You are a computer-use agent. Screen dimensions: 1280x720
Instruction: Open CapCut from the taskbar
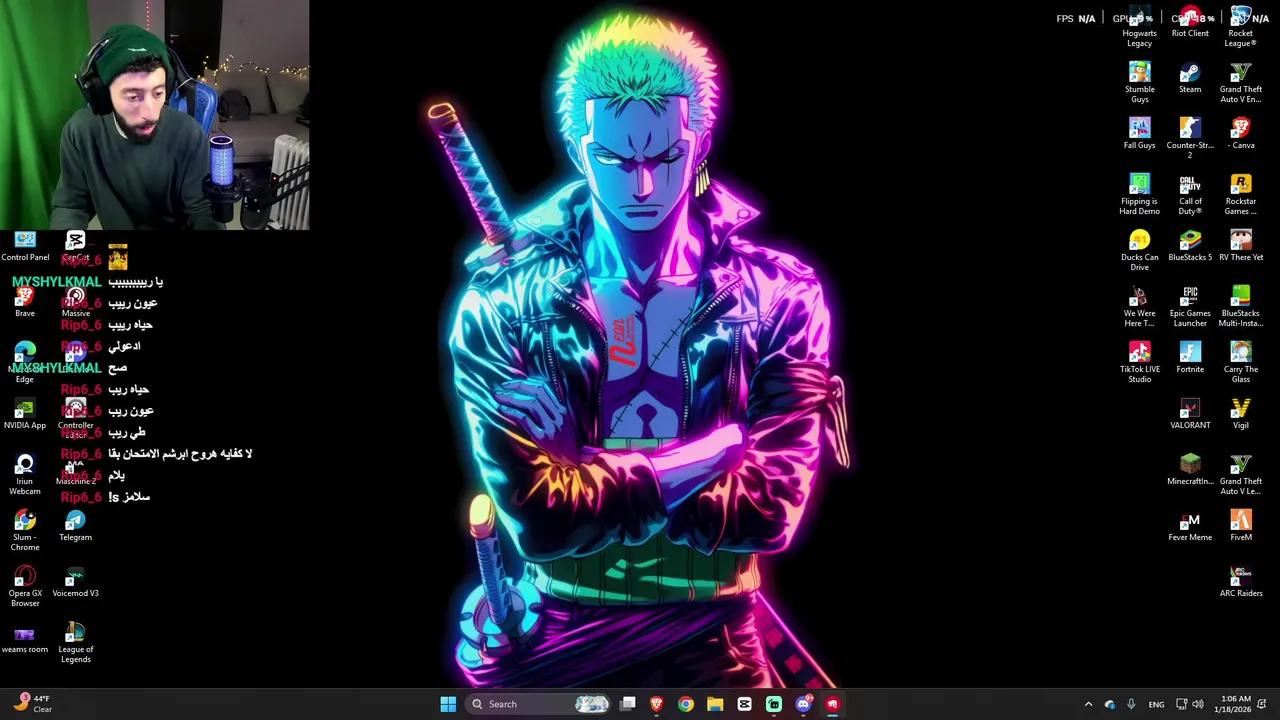(744, 704)
